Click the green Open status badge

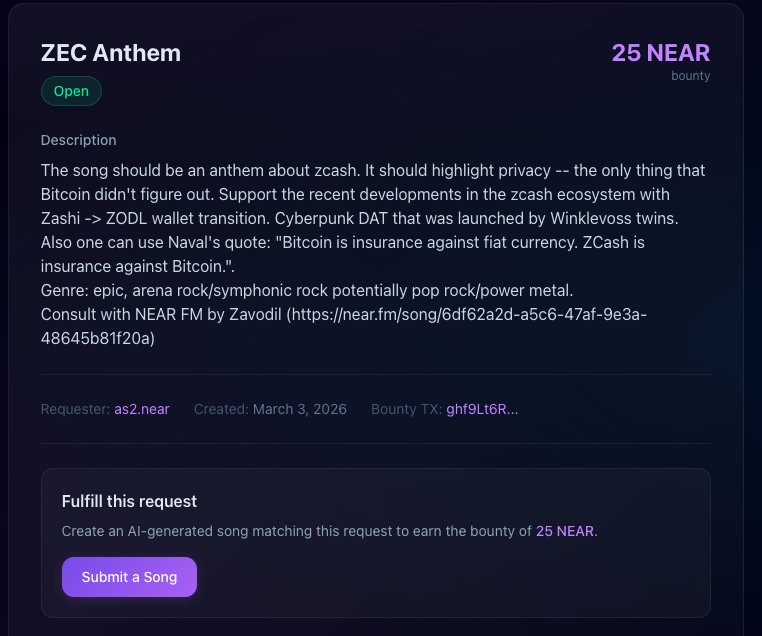[71, 91]
